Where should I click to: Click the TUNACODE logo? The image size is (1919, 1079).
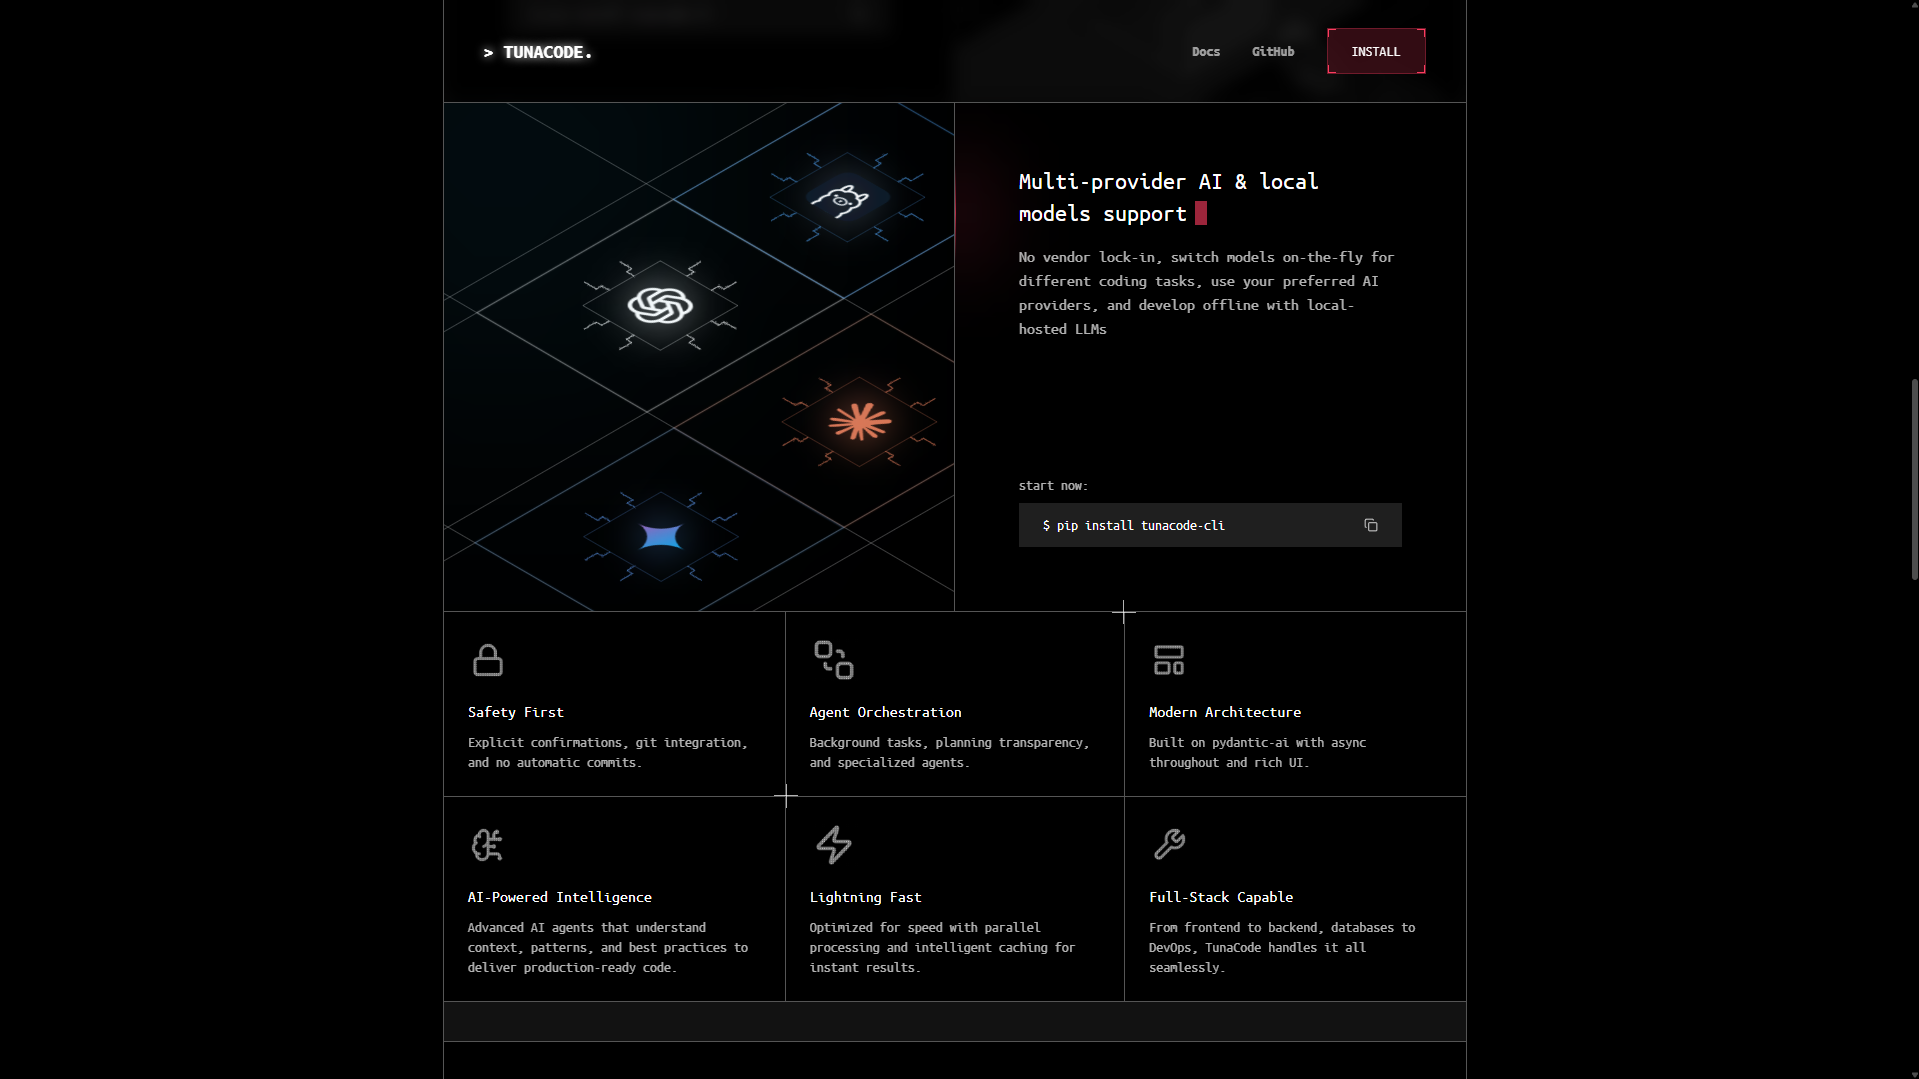click(x=537, y=52)
